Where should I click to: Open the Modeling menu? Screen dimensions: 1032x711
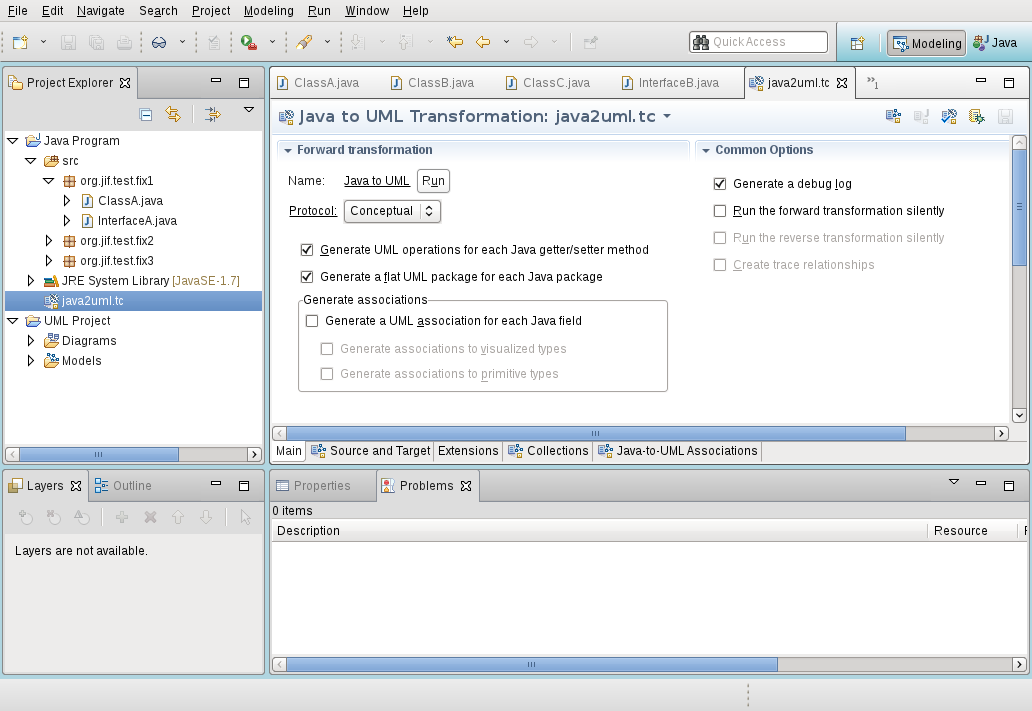(x=268, y=11)
